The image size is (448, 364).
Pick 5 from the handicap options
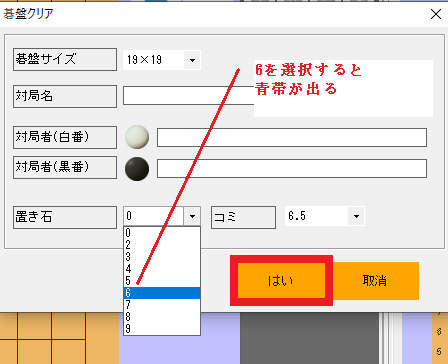click(x=162, y=281)
